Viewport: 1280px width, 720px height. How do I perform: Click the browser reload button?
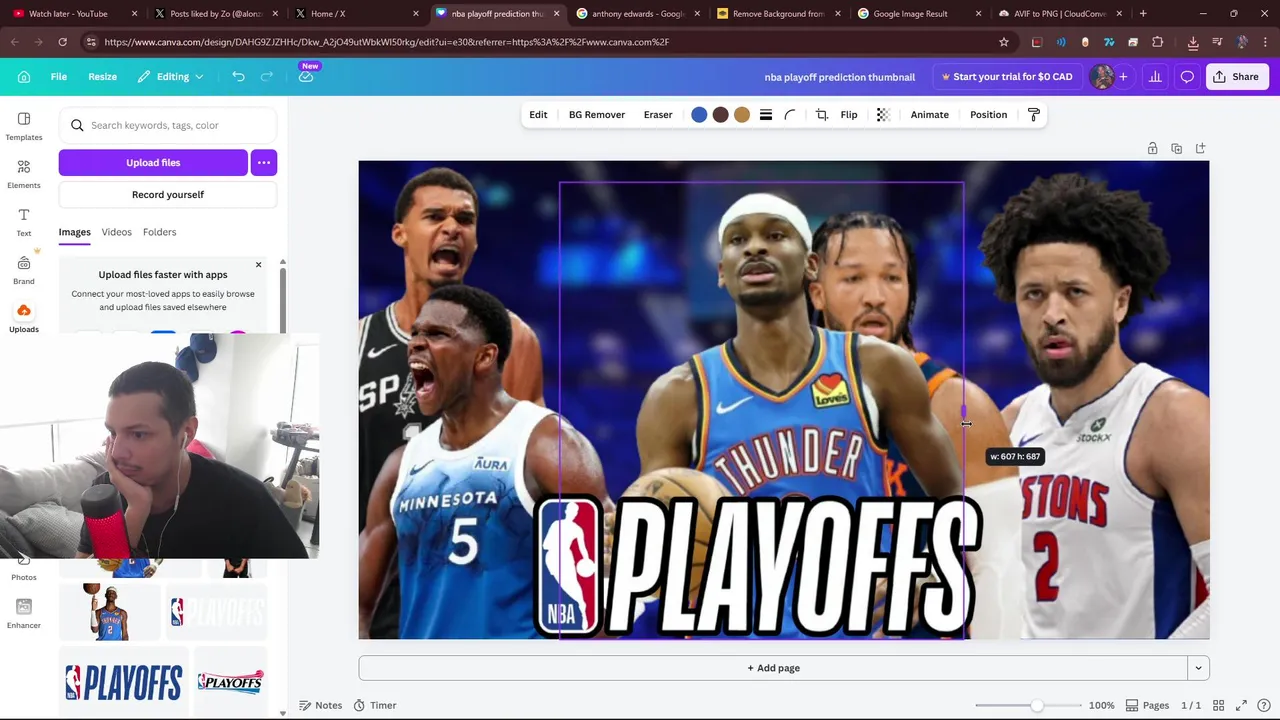pyautogui.click(x=62, y=42)
